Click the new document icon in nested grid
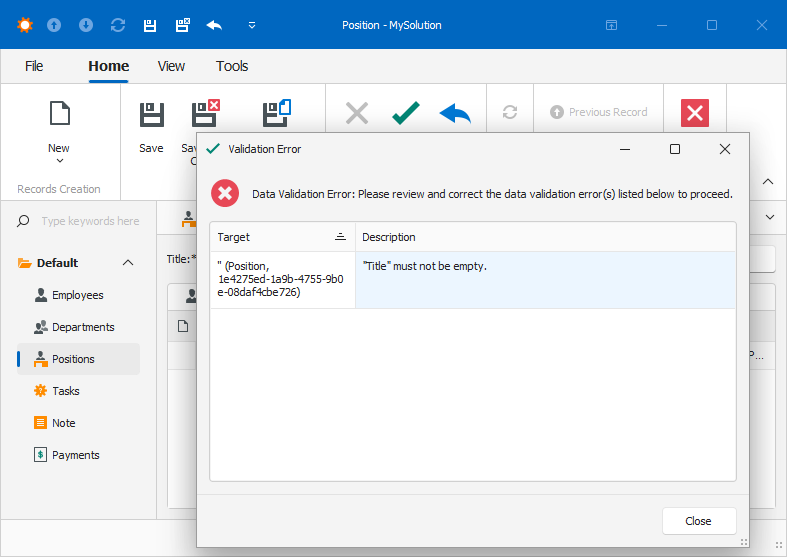Image resolution: width=787 pixels, height=557 pixels. pyautogui.click(x=183, y=326)
